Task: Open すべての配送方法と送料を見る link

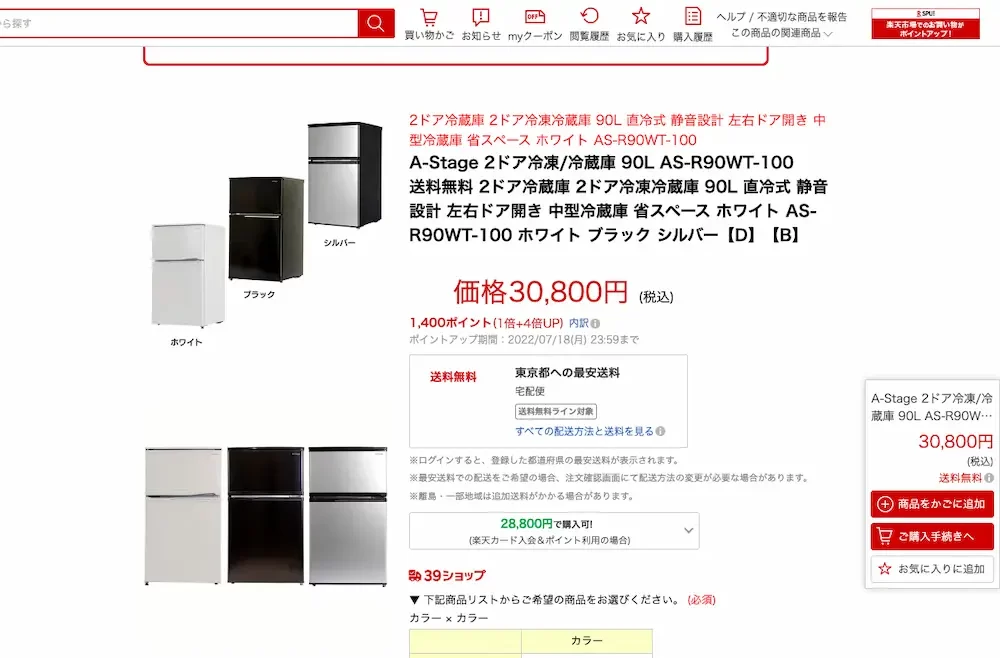Action: pyautogui.click(x=585, y=431)
